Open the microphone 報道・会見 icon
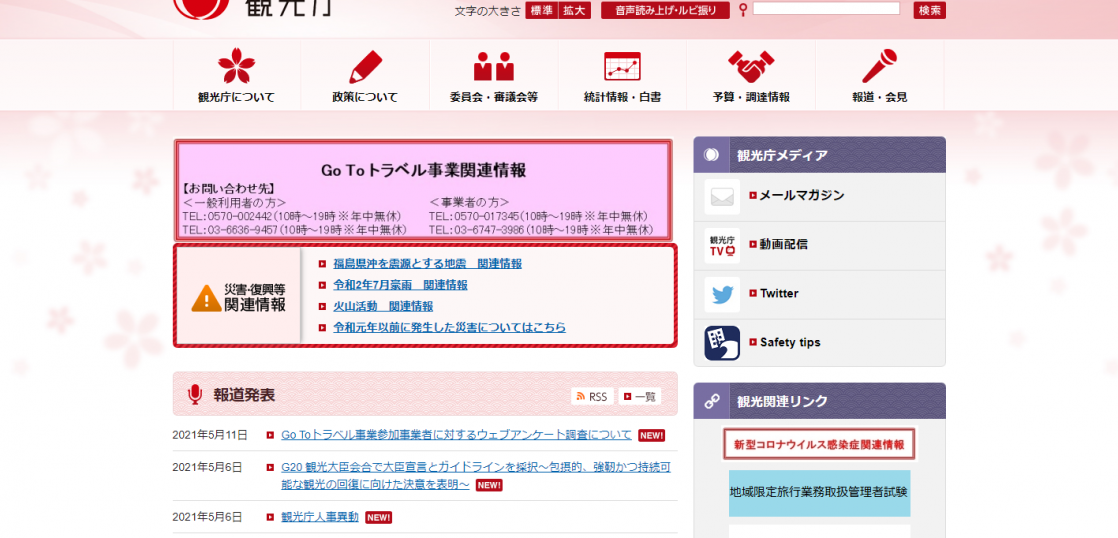Screen dimensions: 1118x538 [x=879, y=67]
